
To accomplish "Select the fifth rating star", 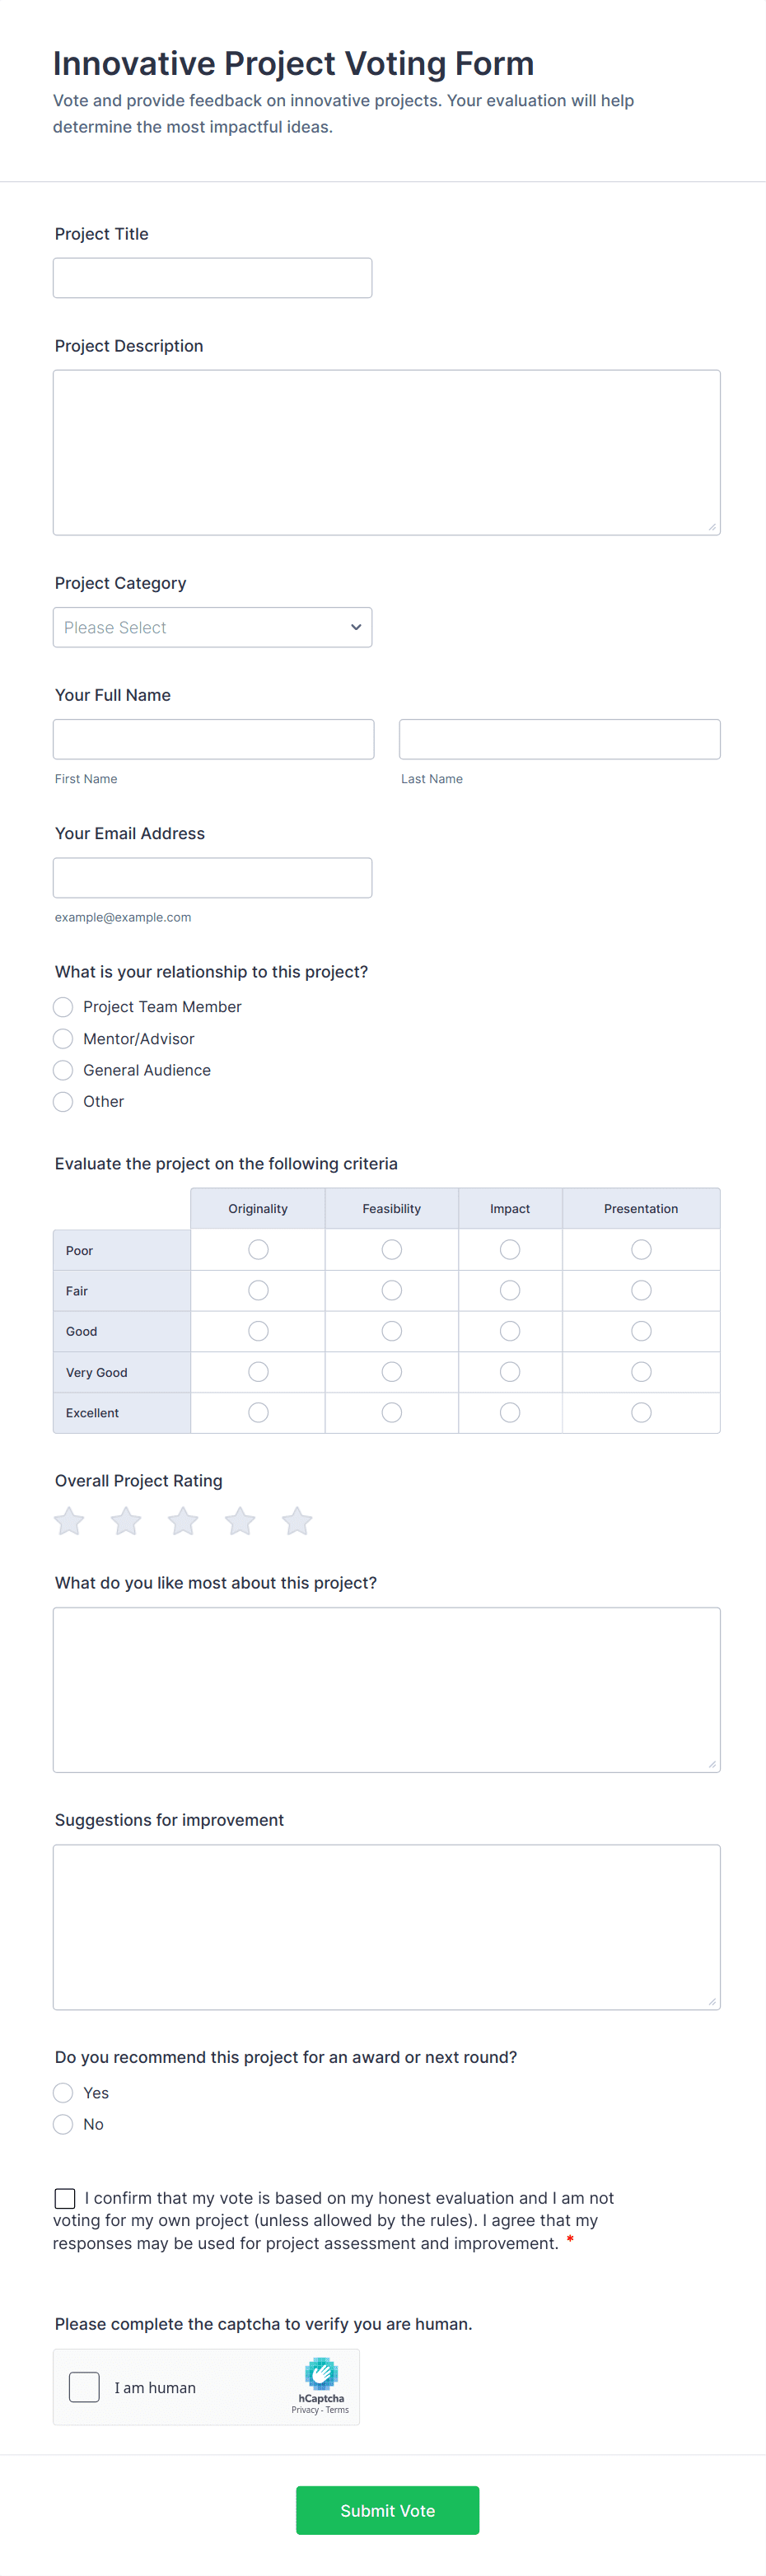I will pos(297,1521).
